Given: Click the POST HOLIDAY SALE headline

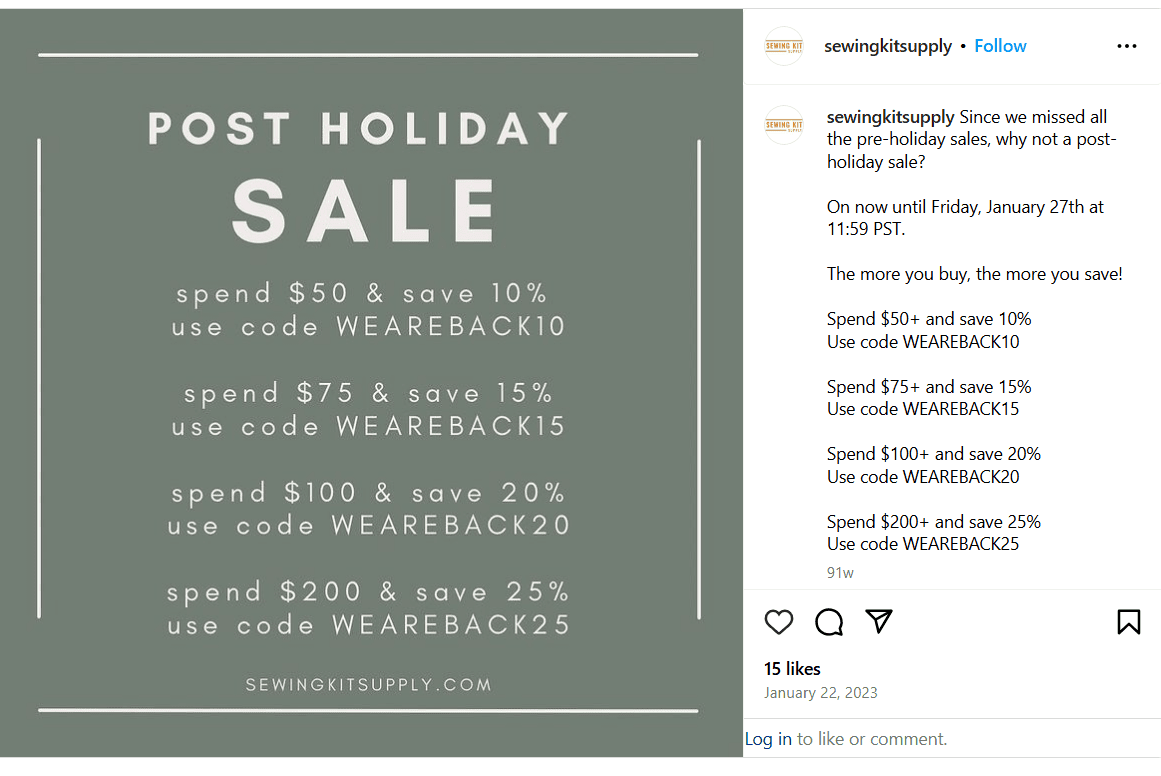Looking at the screenshot, I should pos(362,165).
